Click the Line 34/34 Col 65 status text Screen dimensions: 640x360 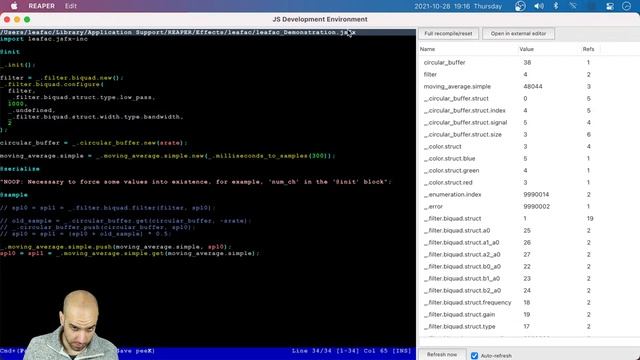pos(351,351)
